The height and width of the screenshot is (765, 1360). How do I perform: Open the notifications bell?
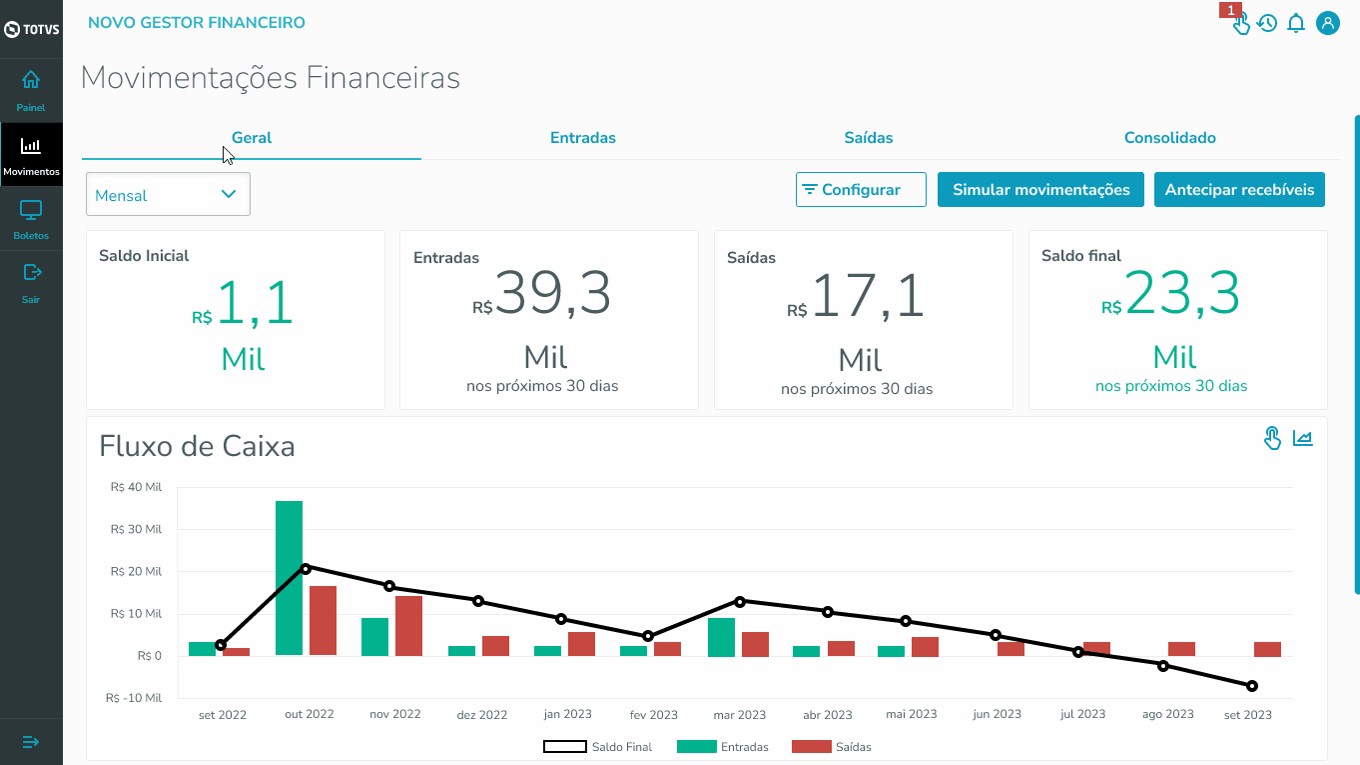point(1296,23)
